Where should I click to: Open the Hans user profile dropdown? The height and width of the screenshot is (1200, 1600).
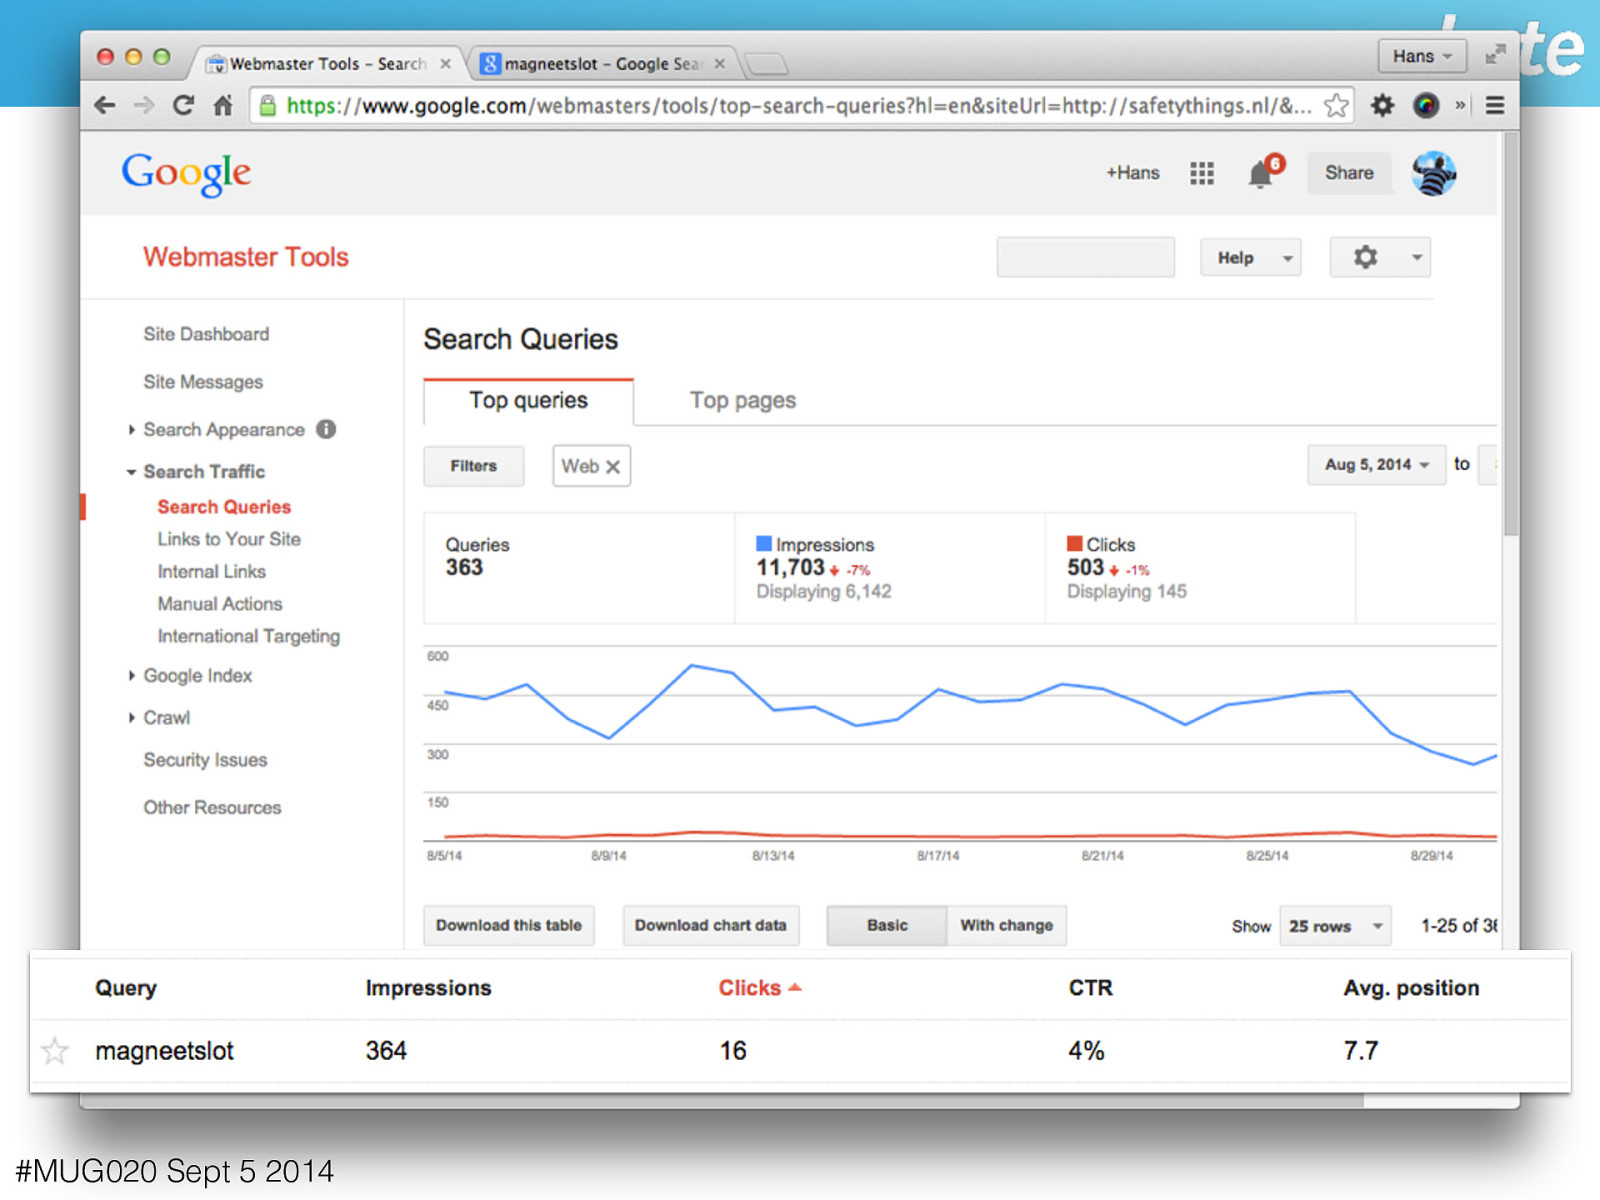[x=1422, y=56]
